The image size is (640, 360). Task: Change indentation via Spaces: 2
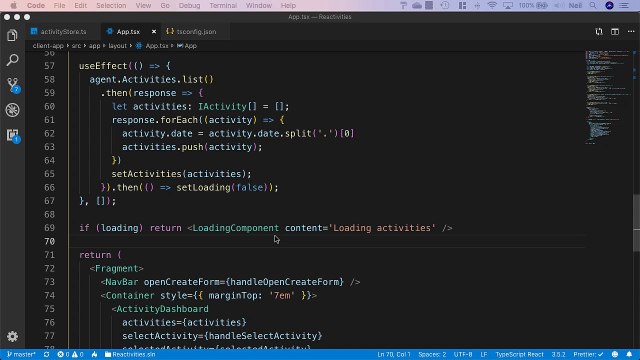click(x=432, y=354)
